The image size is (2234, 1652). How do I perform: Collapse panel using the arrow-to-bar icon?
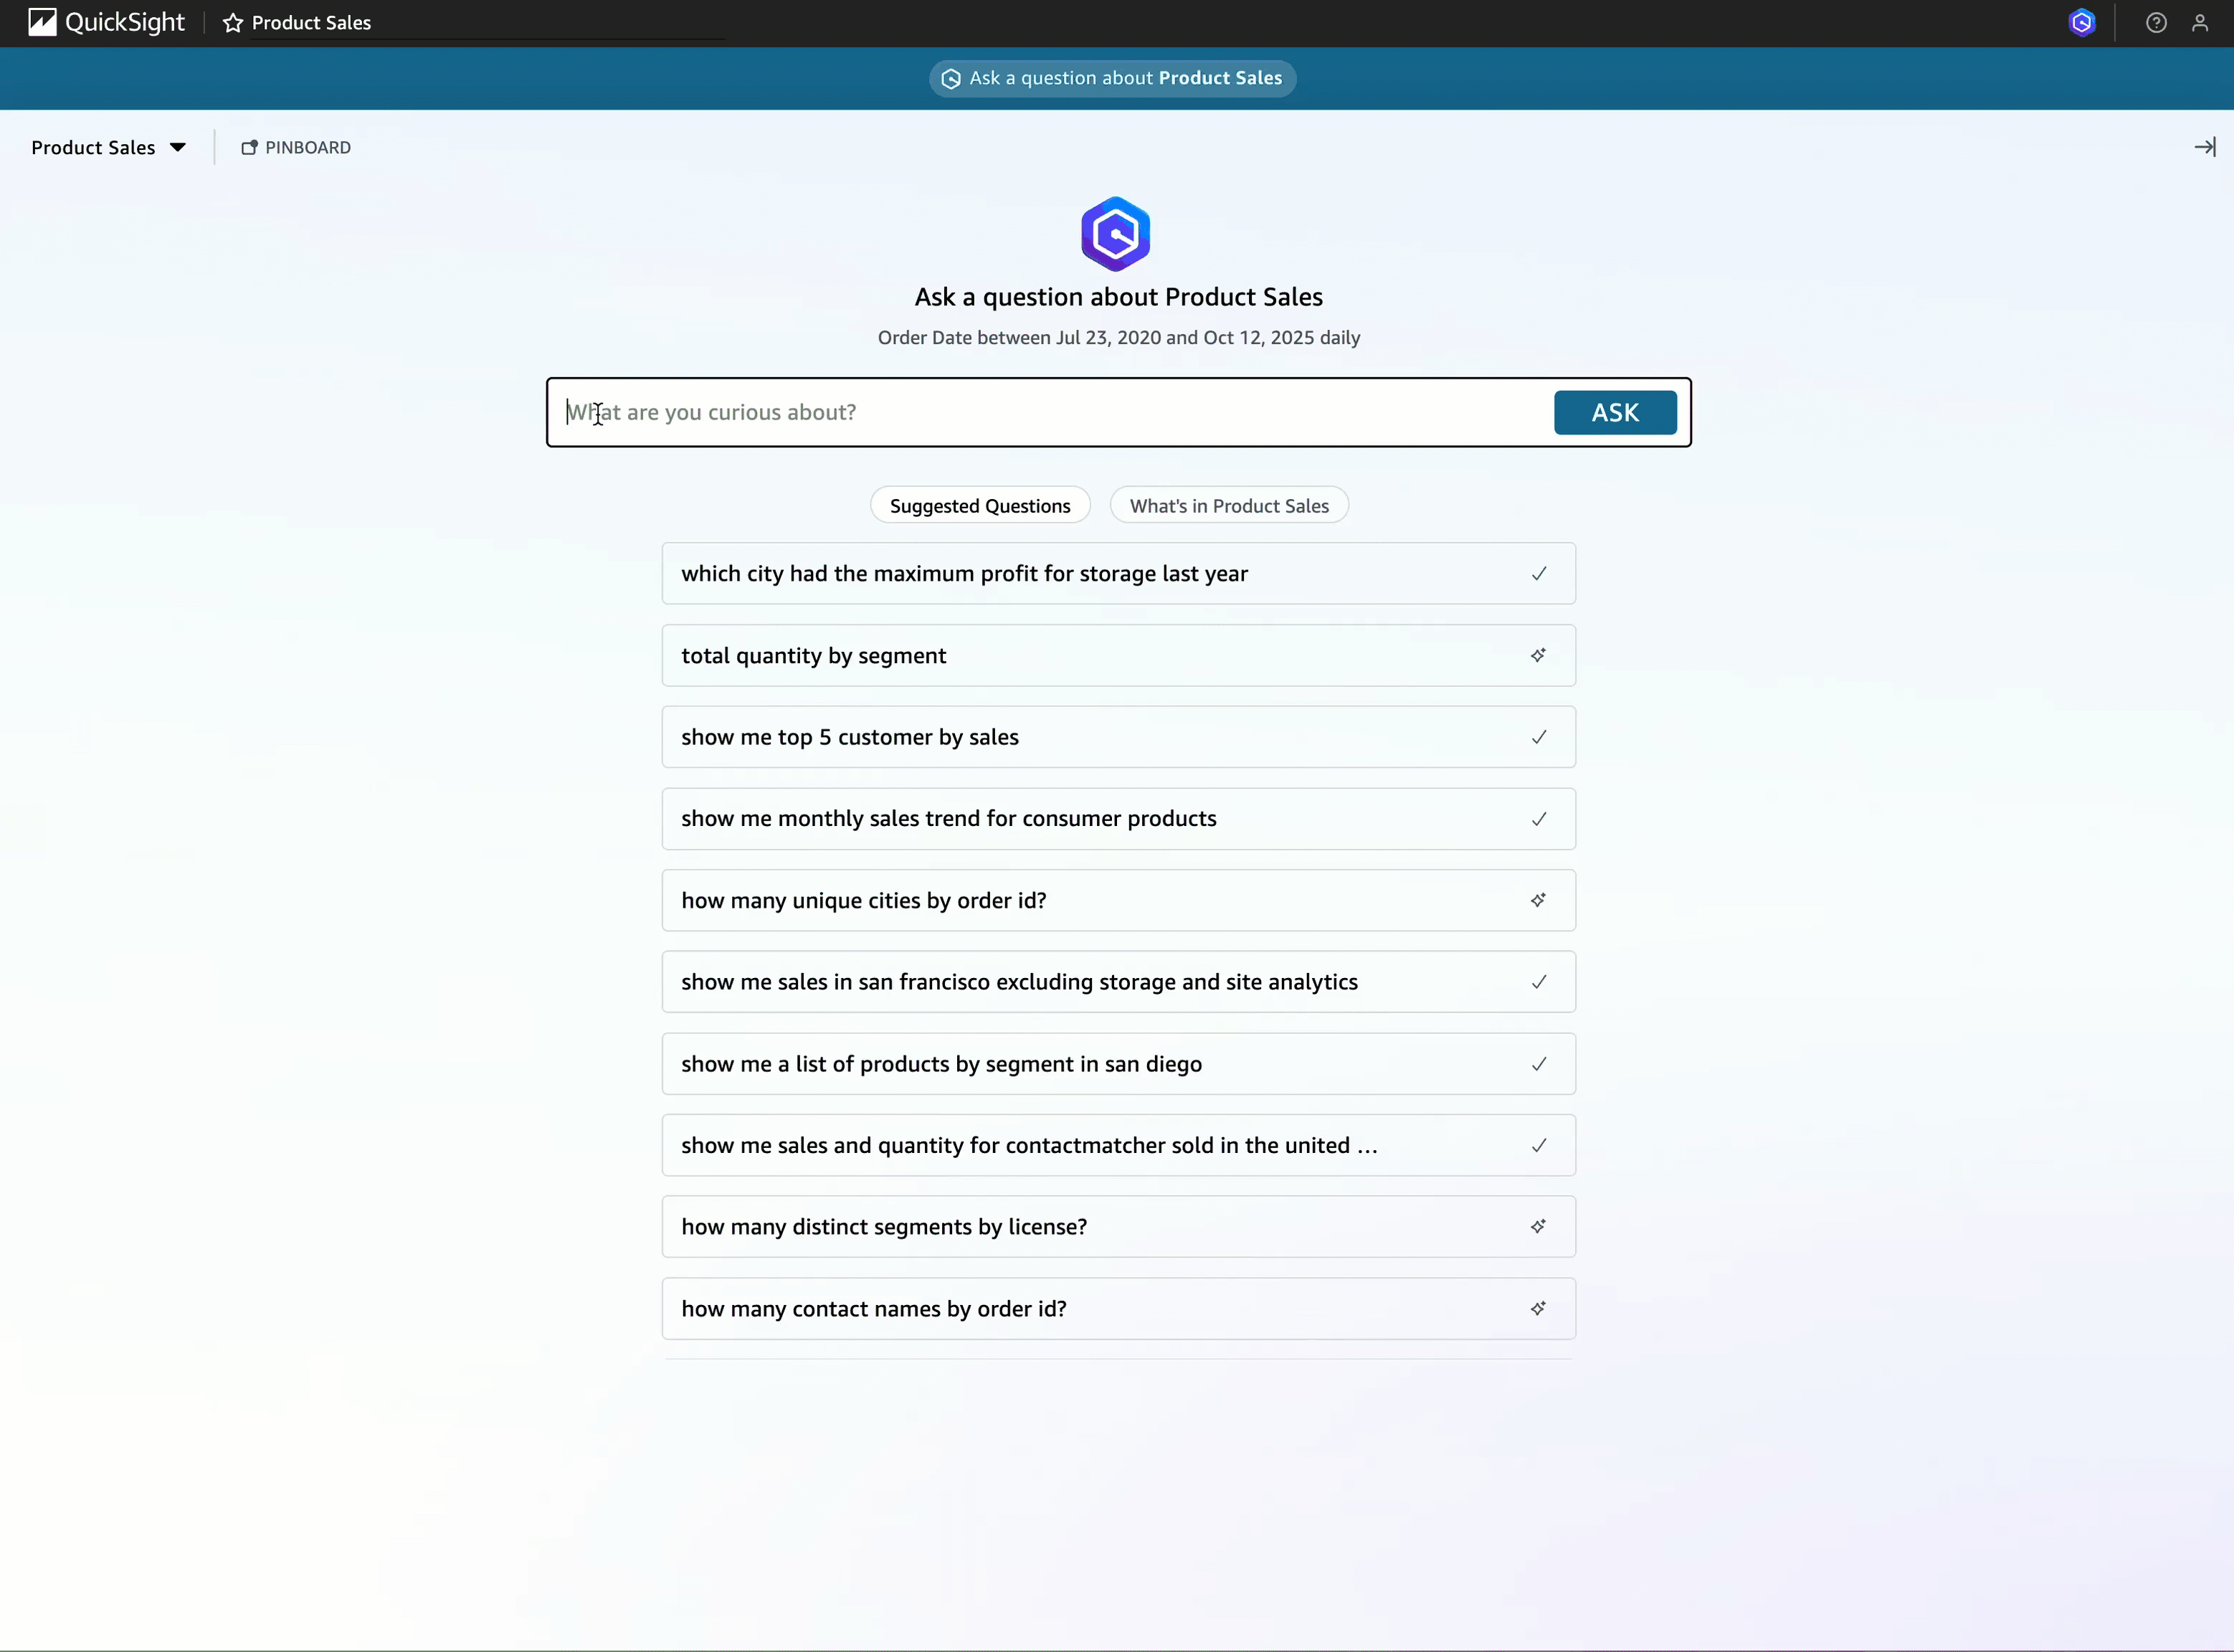2204,147
